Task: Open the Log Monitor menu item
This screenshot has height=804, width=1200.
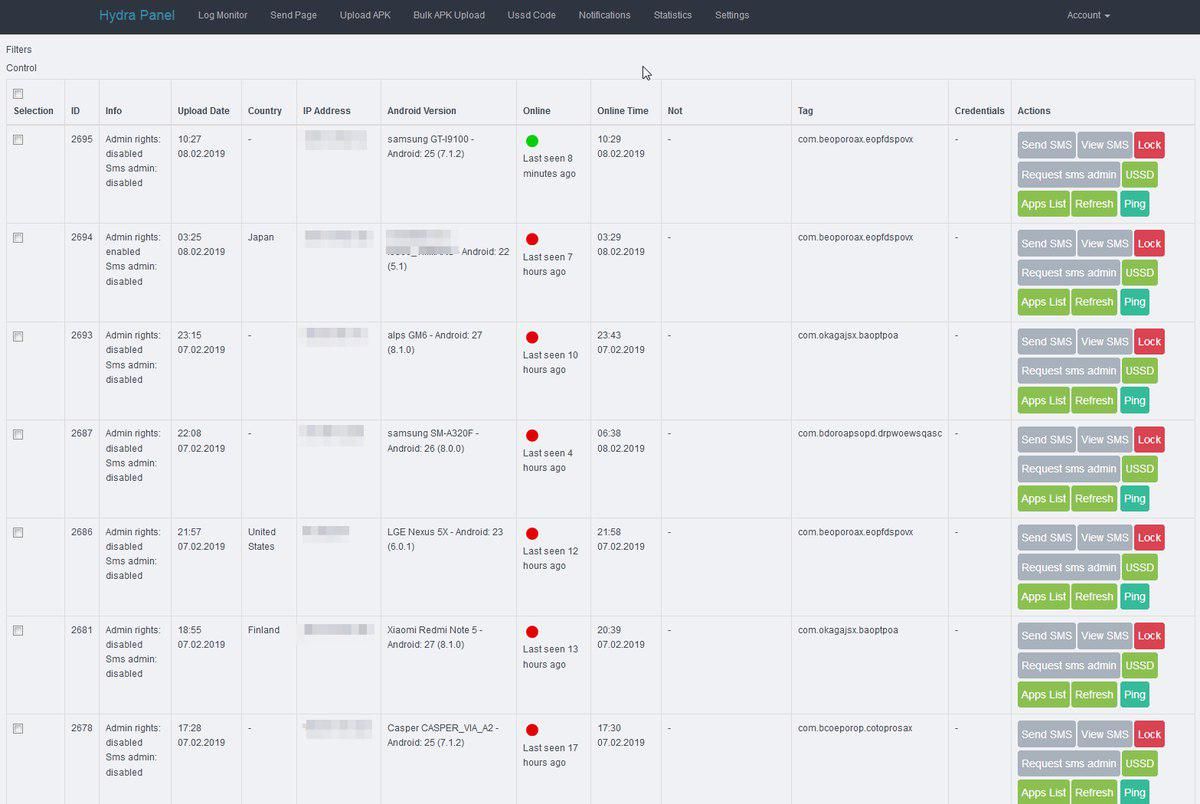Action: point(223,15)
